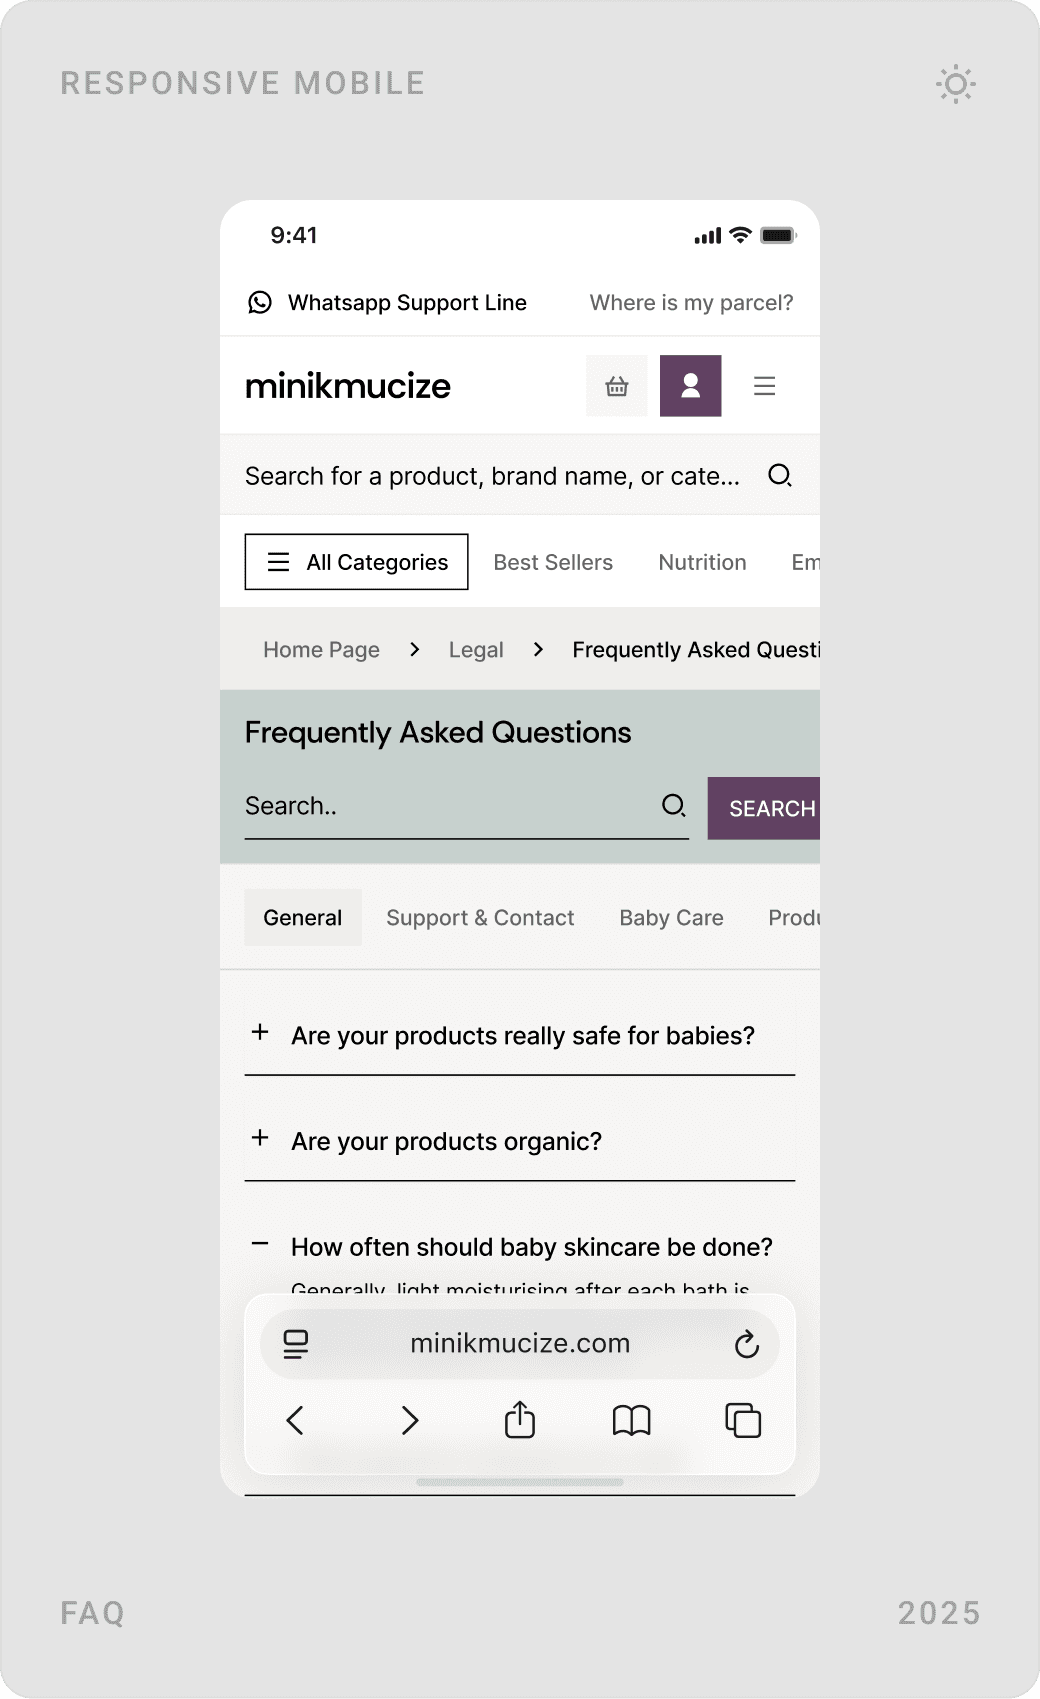
Task: Open browser bookmarks book icon
Action: (x=631, y=1420)
